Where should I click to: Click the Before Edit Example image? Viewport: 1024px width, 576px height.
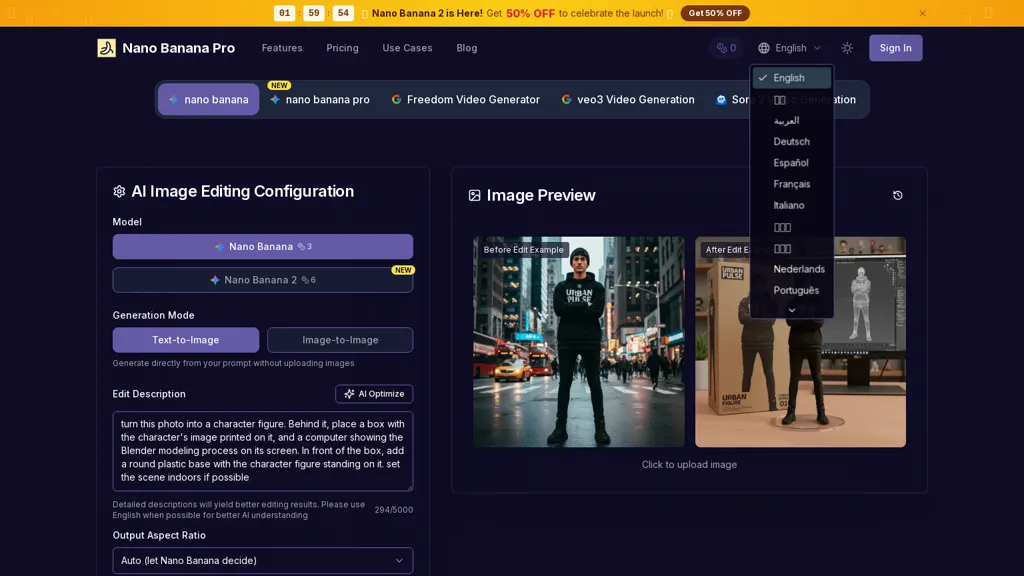coord(579,342)
